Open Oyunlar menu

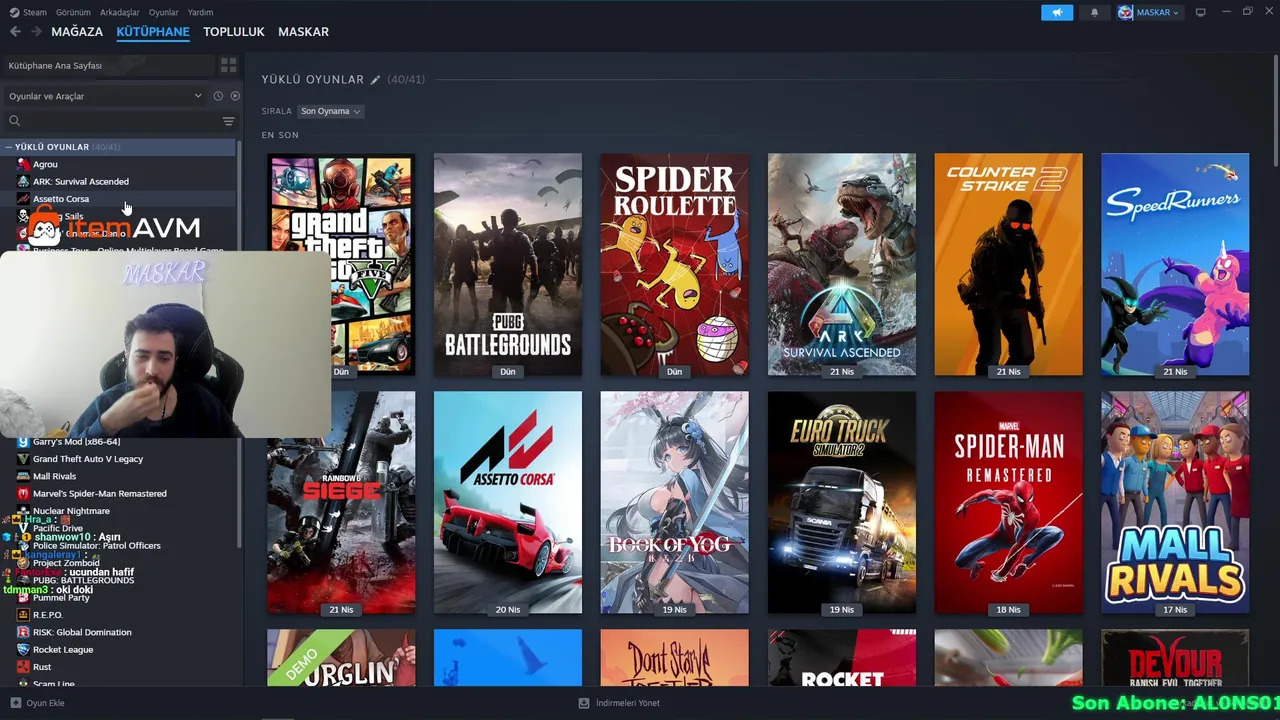(x=164, y=12)
